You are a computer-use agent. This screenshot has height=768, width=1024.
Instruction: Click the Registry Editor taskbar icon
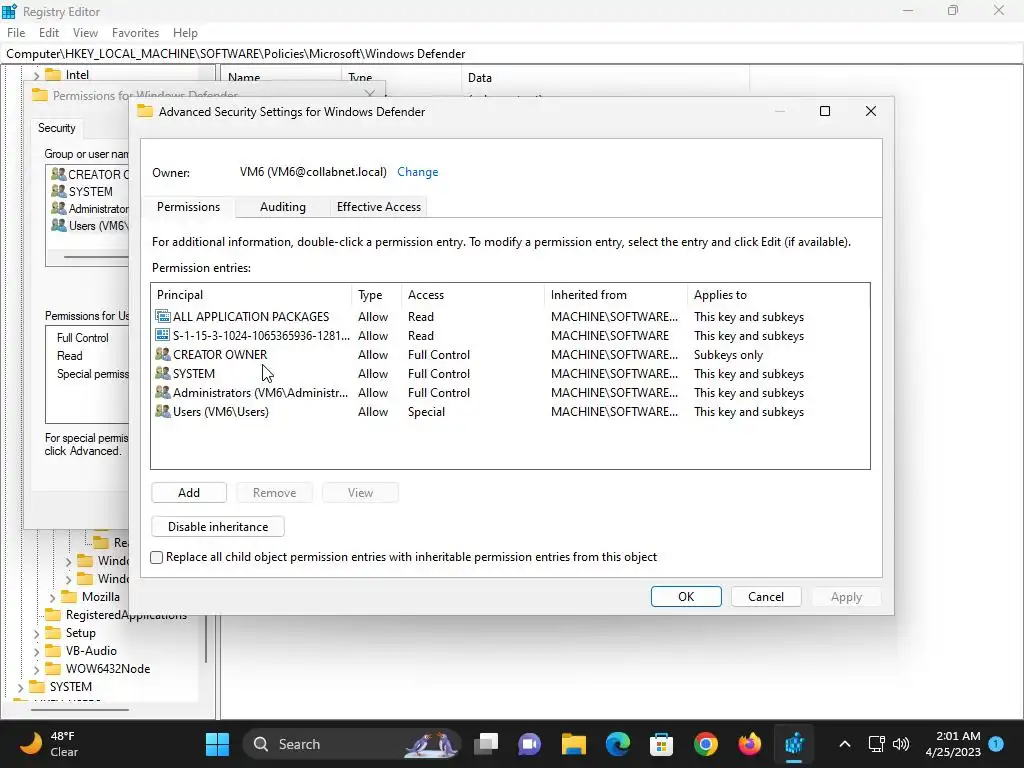click(x=794, y=744)
